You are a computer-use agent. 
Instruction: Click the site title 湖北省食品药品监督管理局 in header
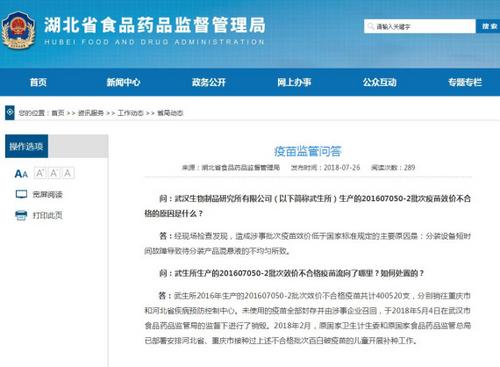(x=155, y=25)
